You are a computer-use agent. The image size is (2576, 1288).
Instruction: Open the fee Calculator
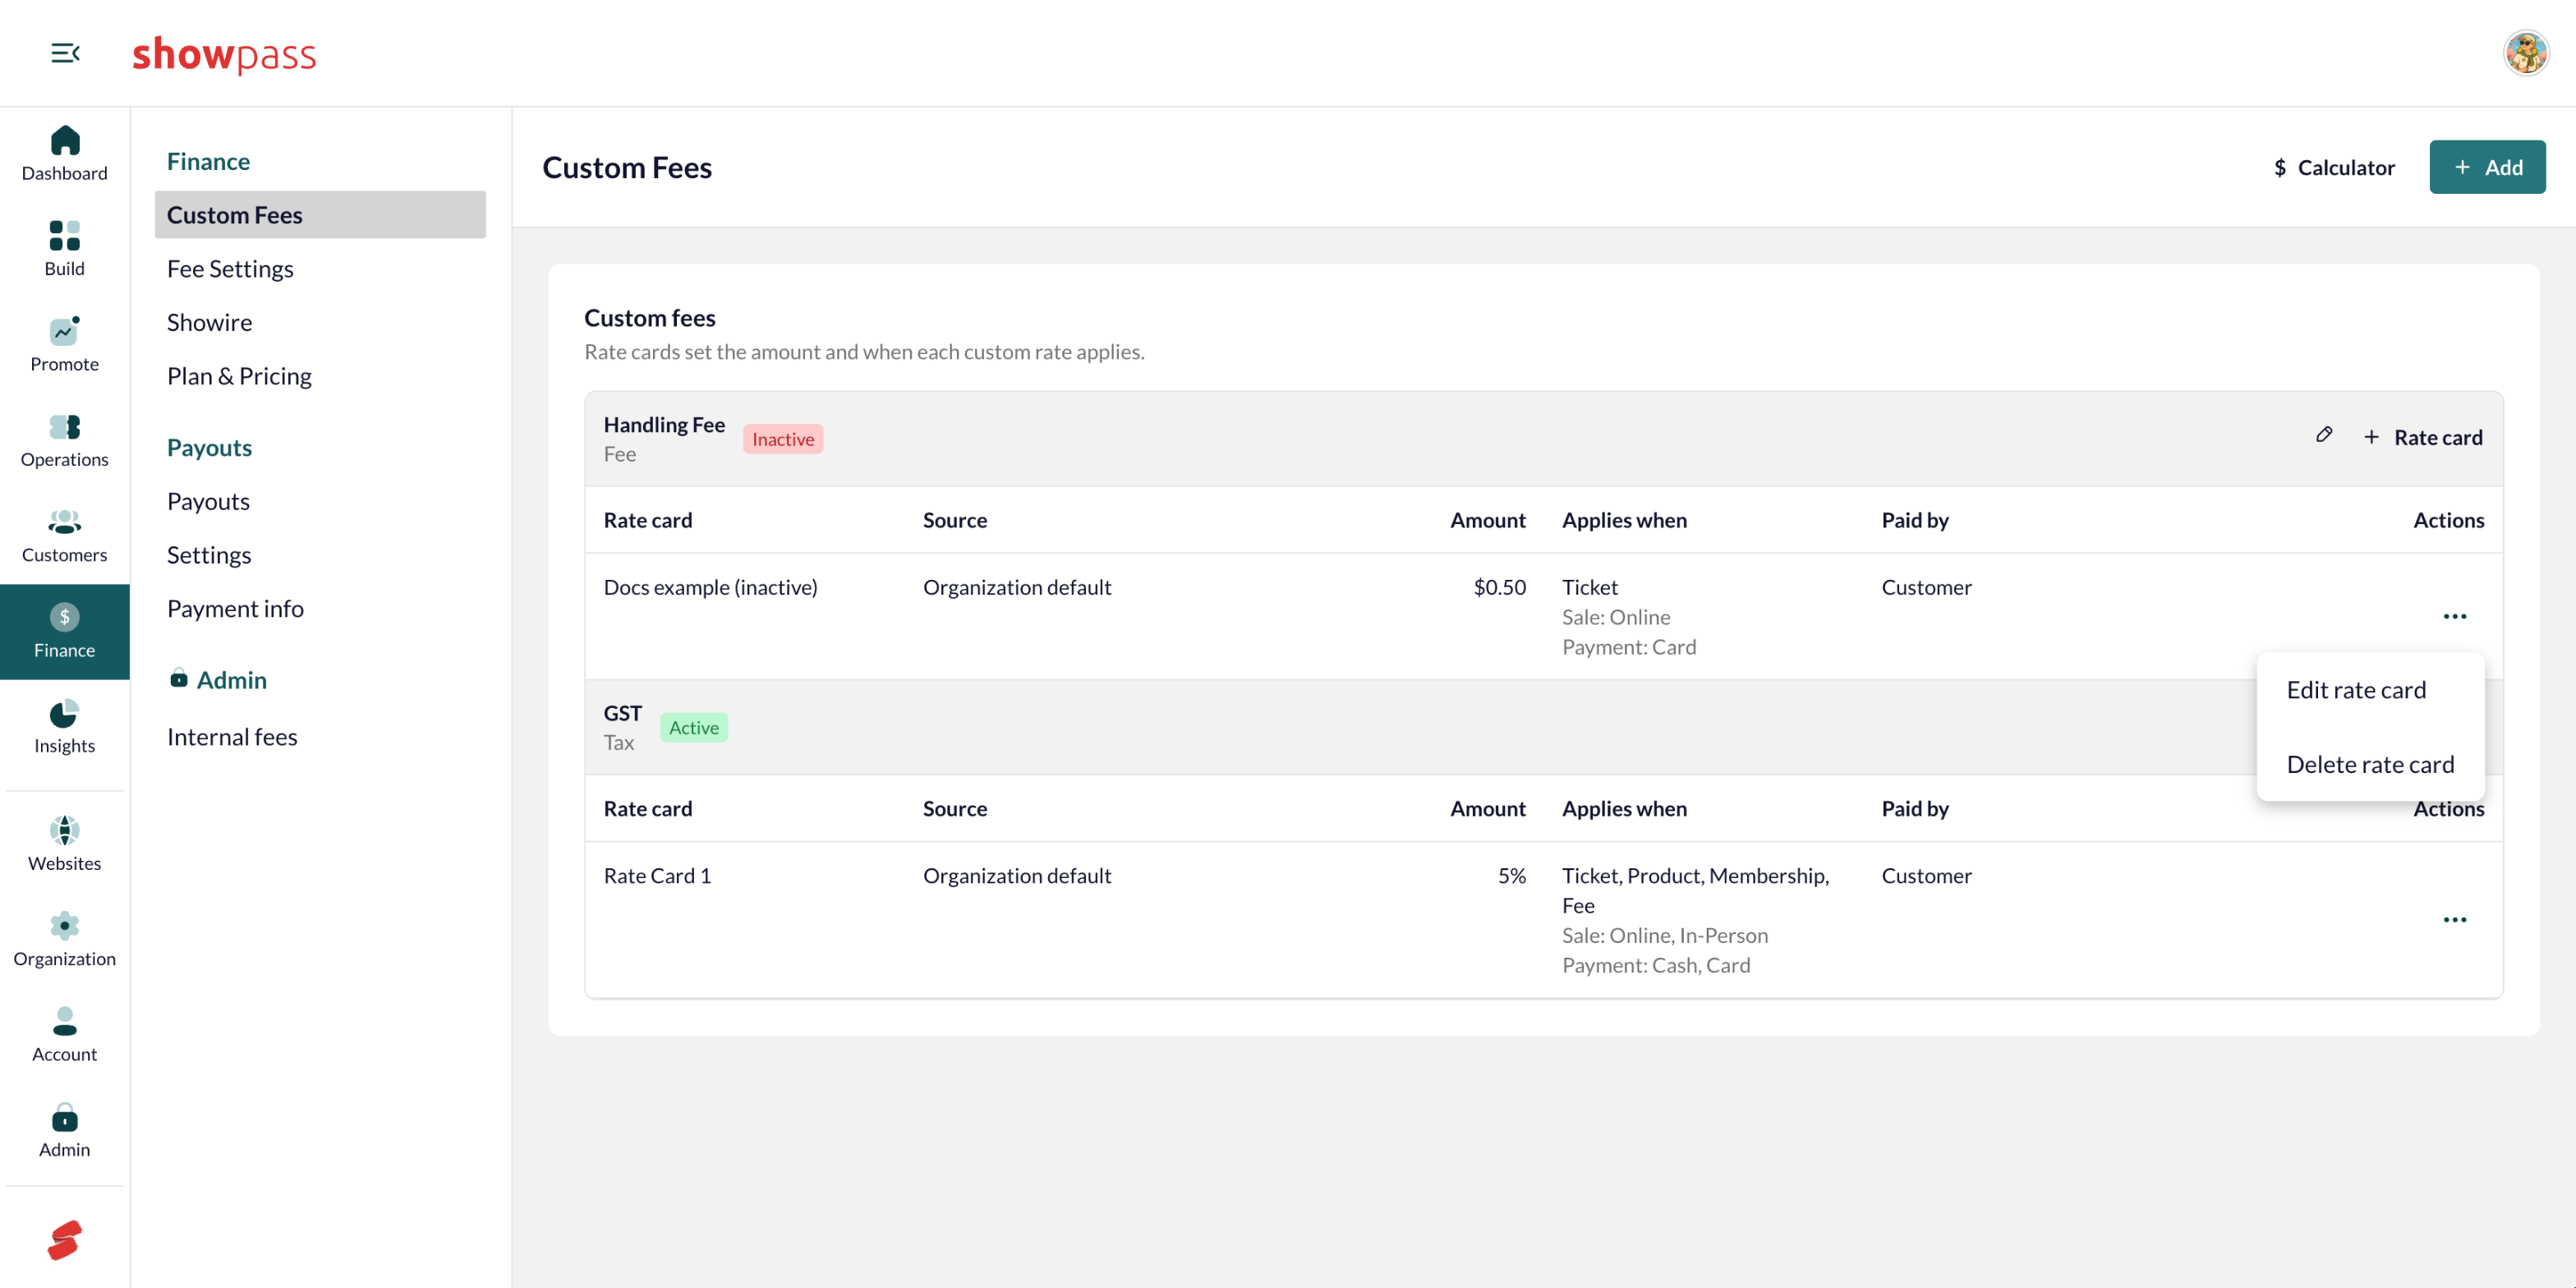click(x=2335, y=167)
